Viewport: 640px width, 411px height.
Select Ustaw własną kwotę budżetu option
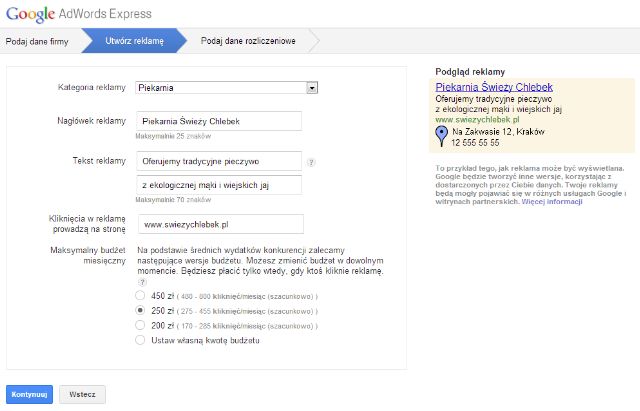click(x=141, y=340)
